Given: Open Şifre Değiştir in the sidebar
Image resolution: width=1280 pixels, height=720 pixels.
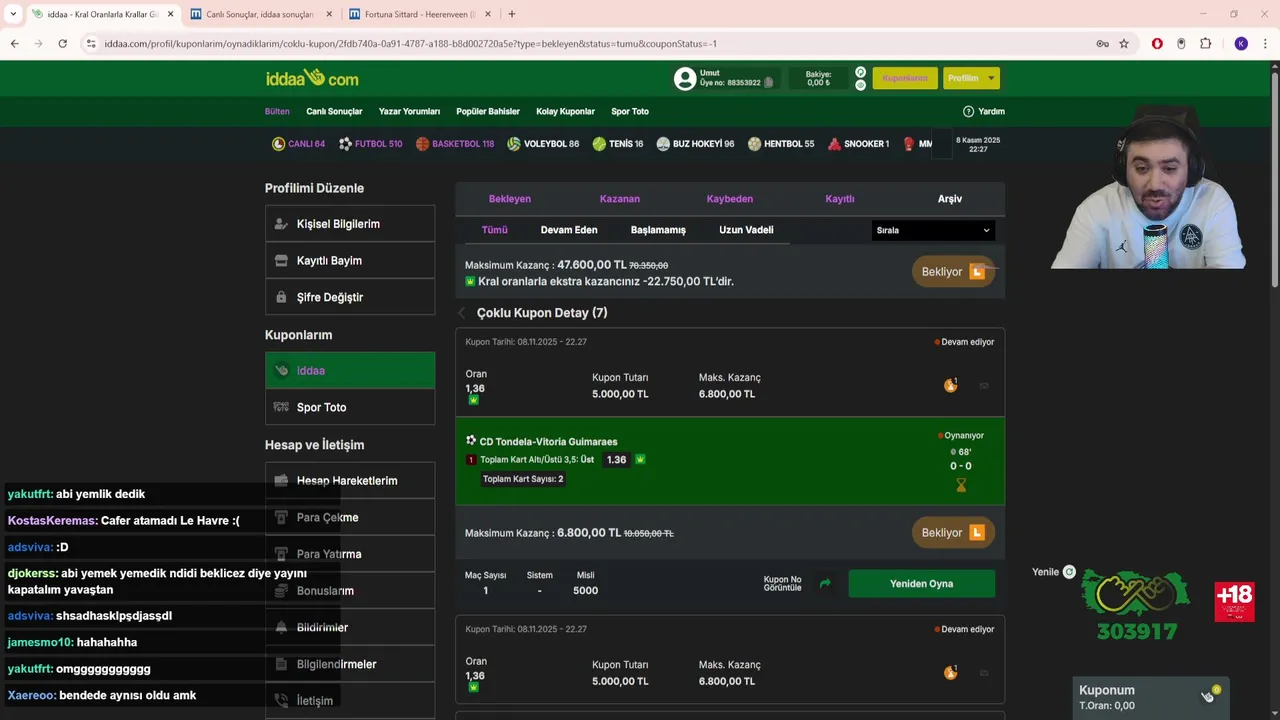Looking at the screenshot, I should coord(350,297).
